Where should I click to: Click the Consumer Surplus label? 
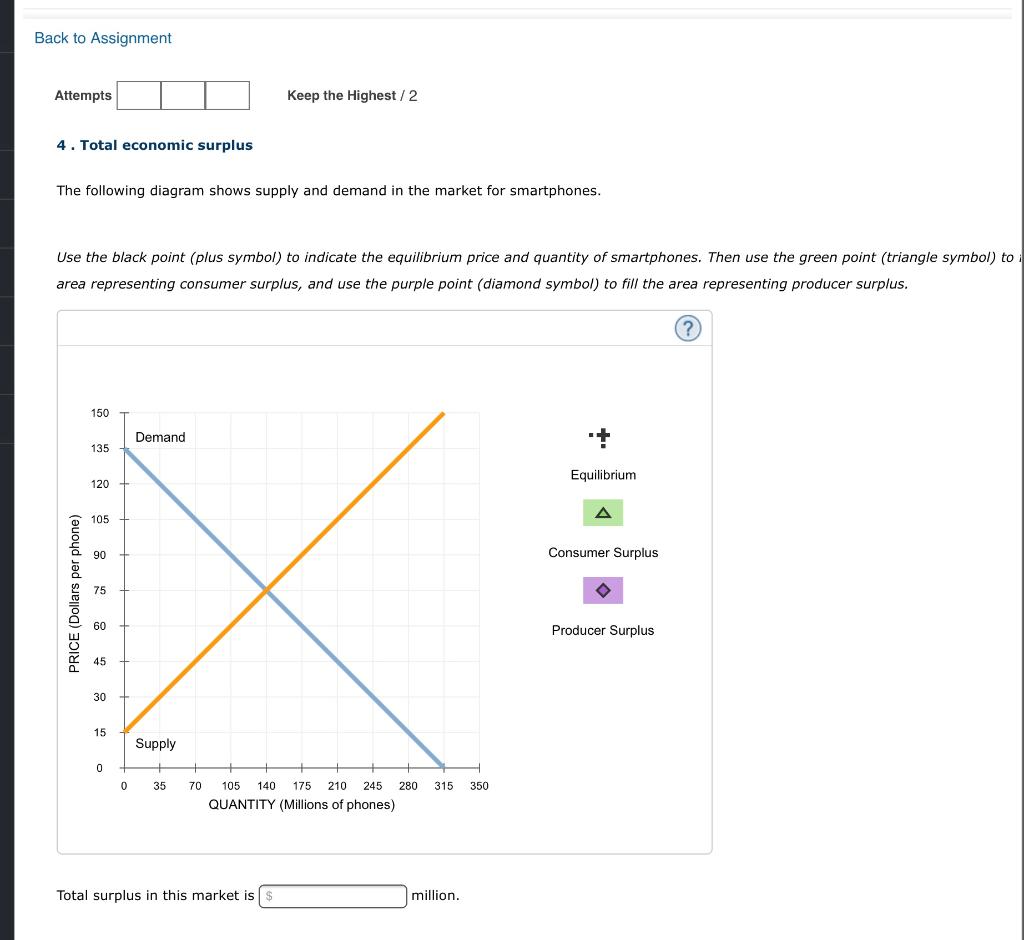(x=602, y=552)
